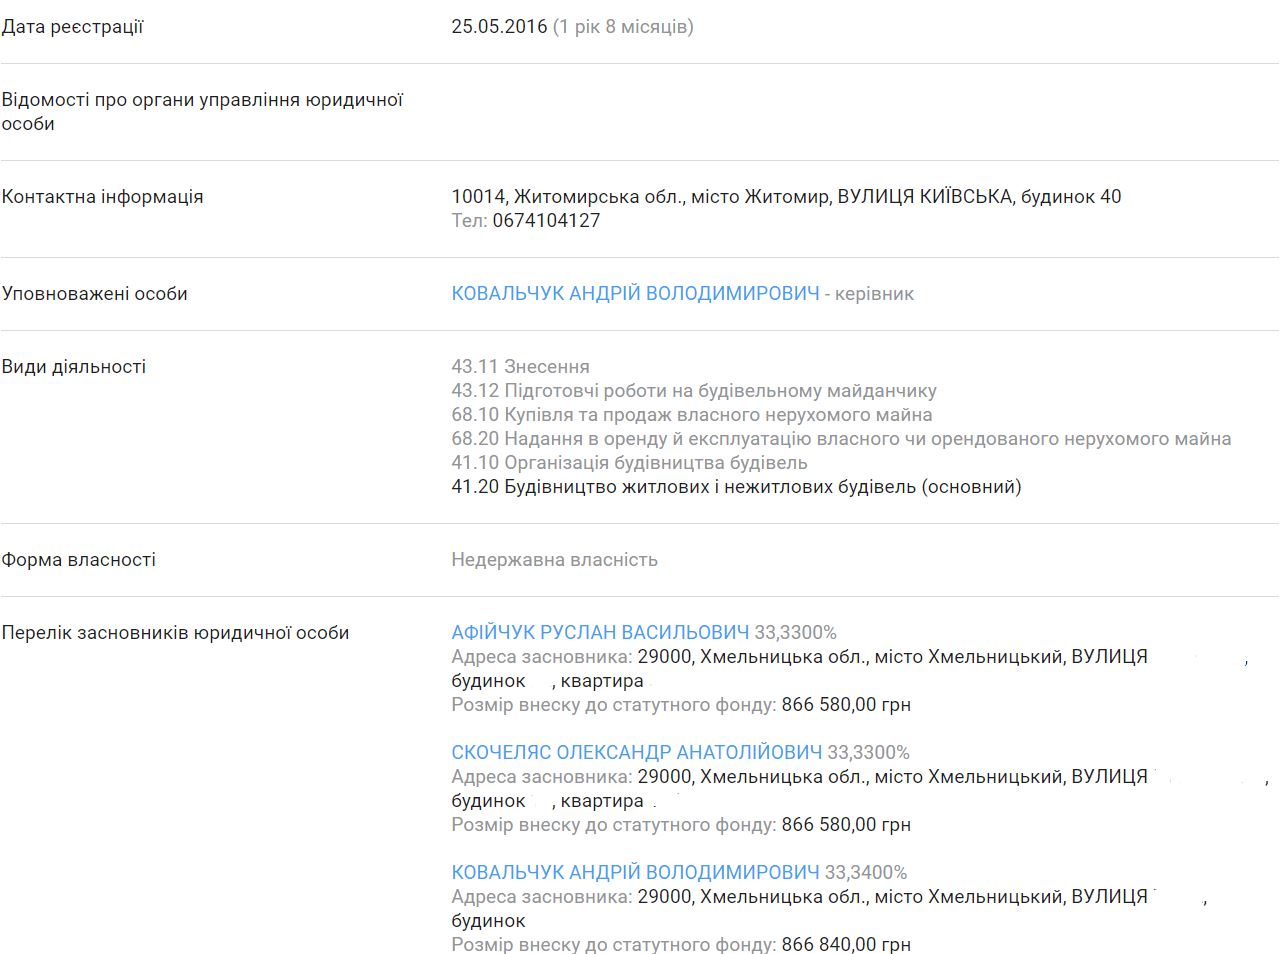Click the phone number 0674104127
This screenshot has width=1283, height=954.
(546, 221)
